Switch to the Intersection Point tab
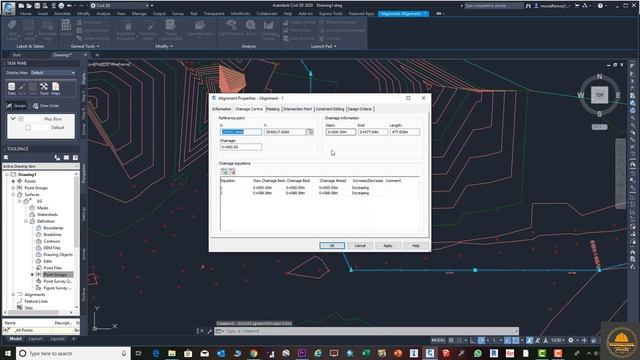The image size is (640, 360). (298, 109)
